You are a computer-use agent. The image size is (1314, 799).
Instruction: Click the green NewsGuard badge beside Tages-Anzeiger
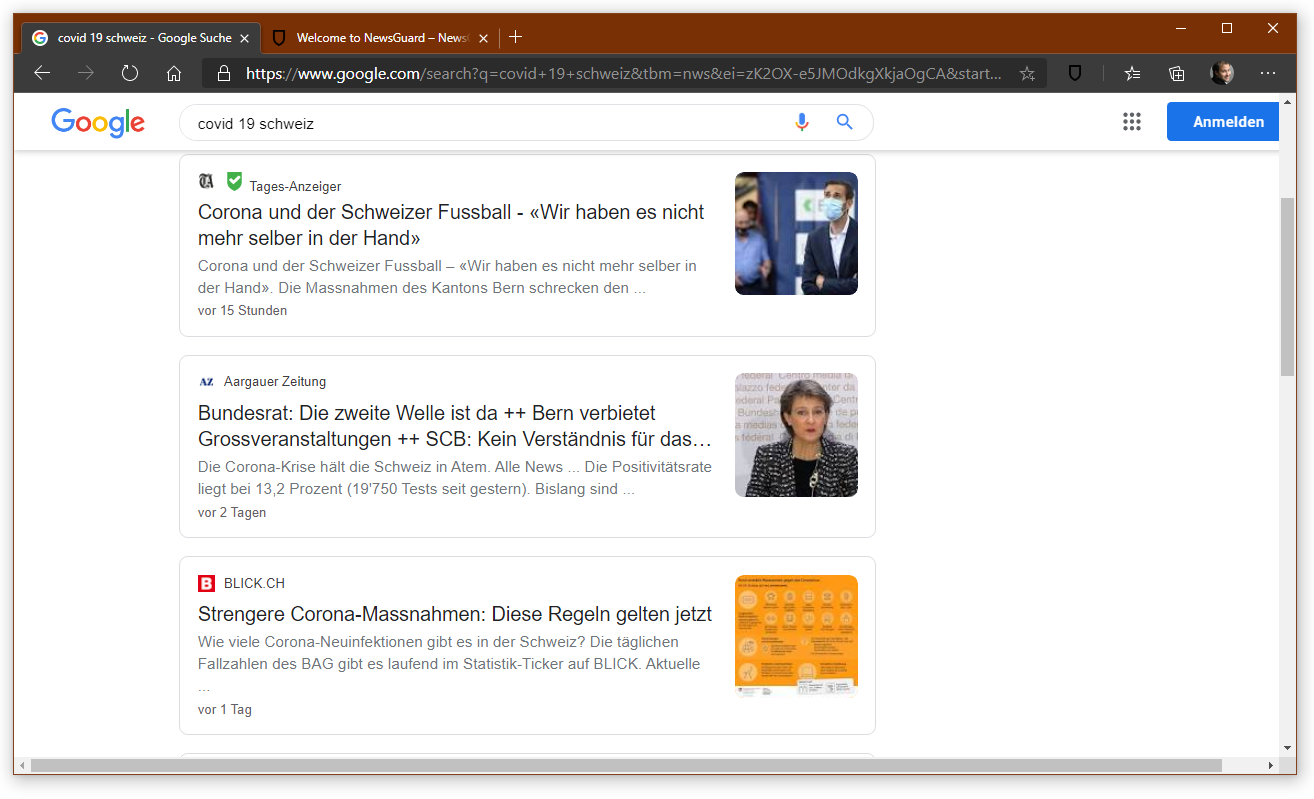pyautogui.click(x=234, y=181)
